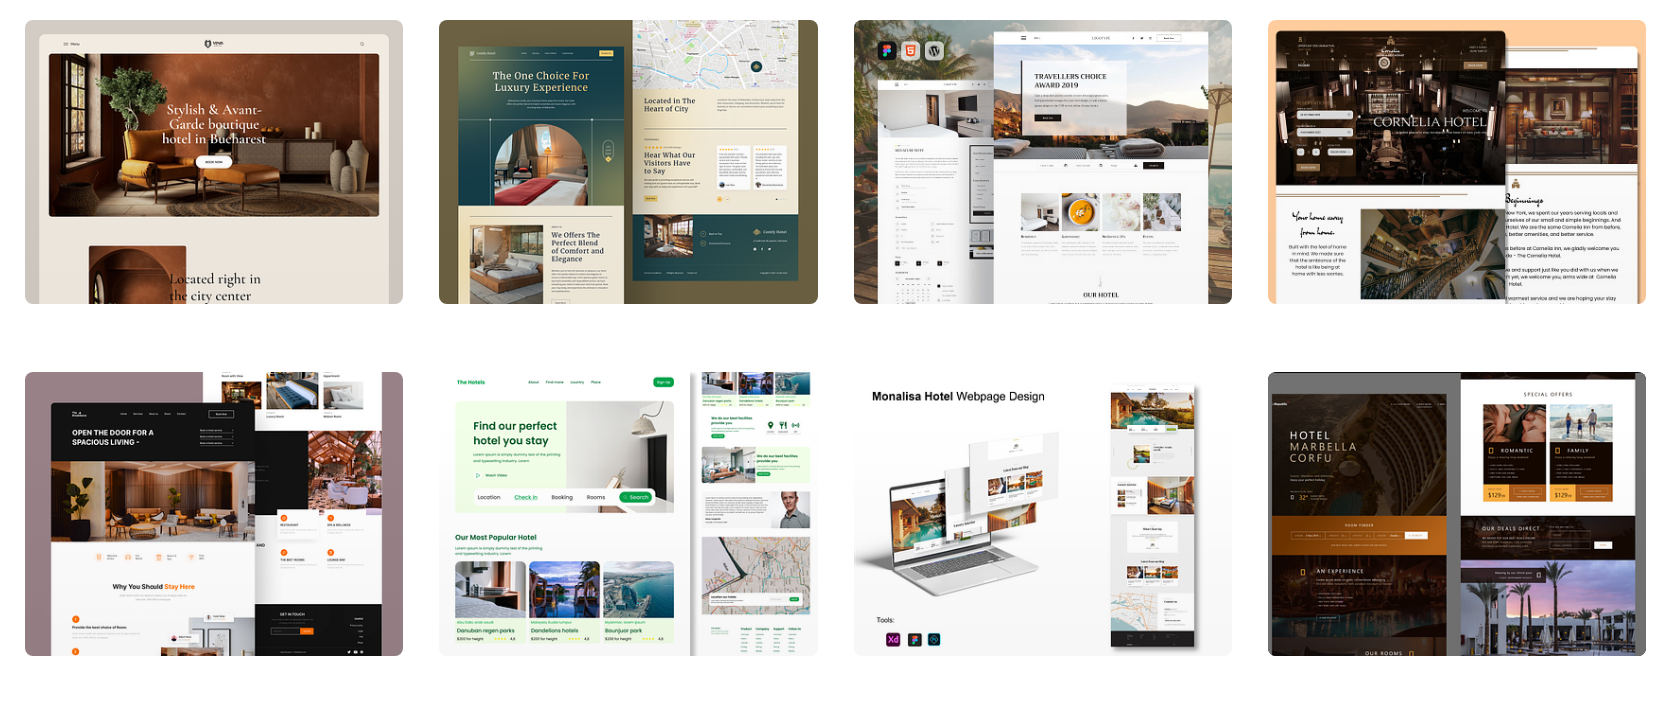The height and width of the screenshot is (702, 1661).
Task: Click the map location pin on the Comfy Hotel map
Action: coord(756,67)
